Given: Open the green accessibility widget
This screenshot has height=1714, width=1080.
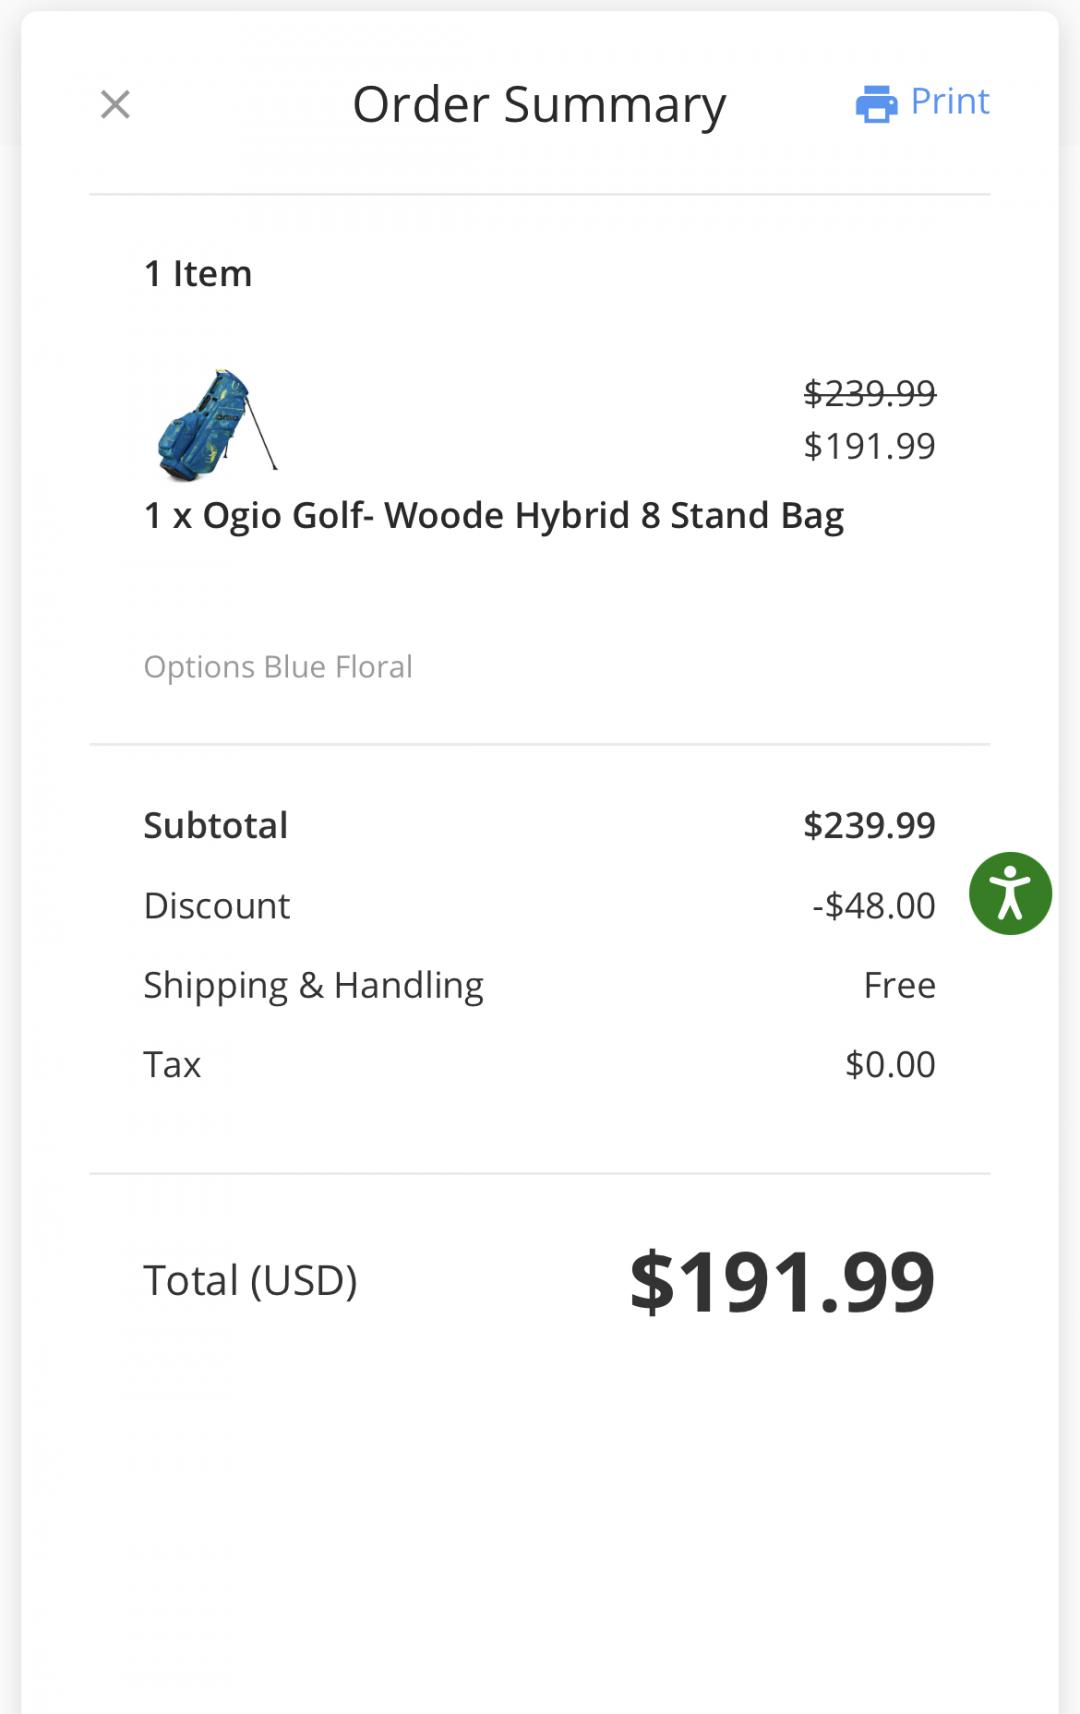Looking at the screenshot, I should pos(1010,893).
